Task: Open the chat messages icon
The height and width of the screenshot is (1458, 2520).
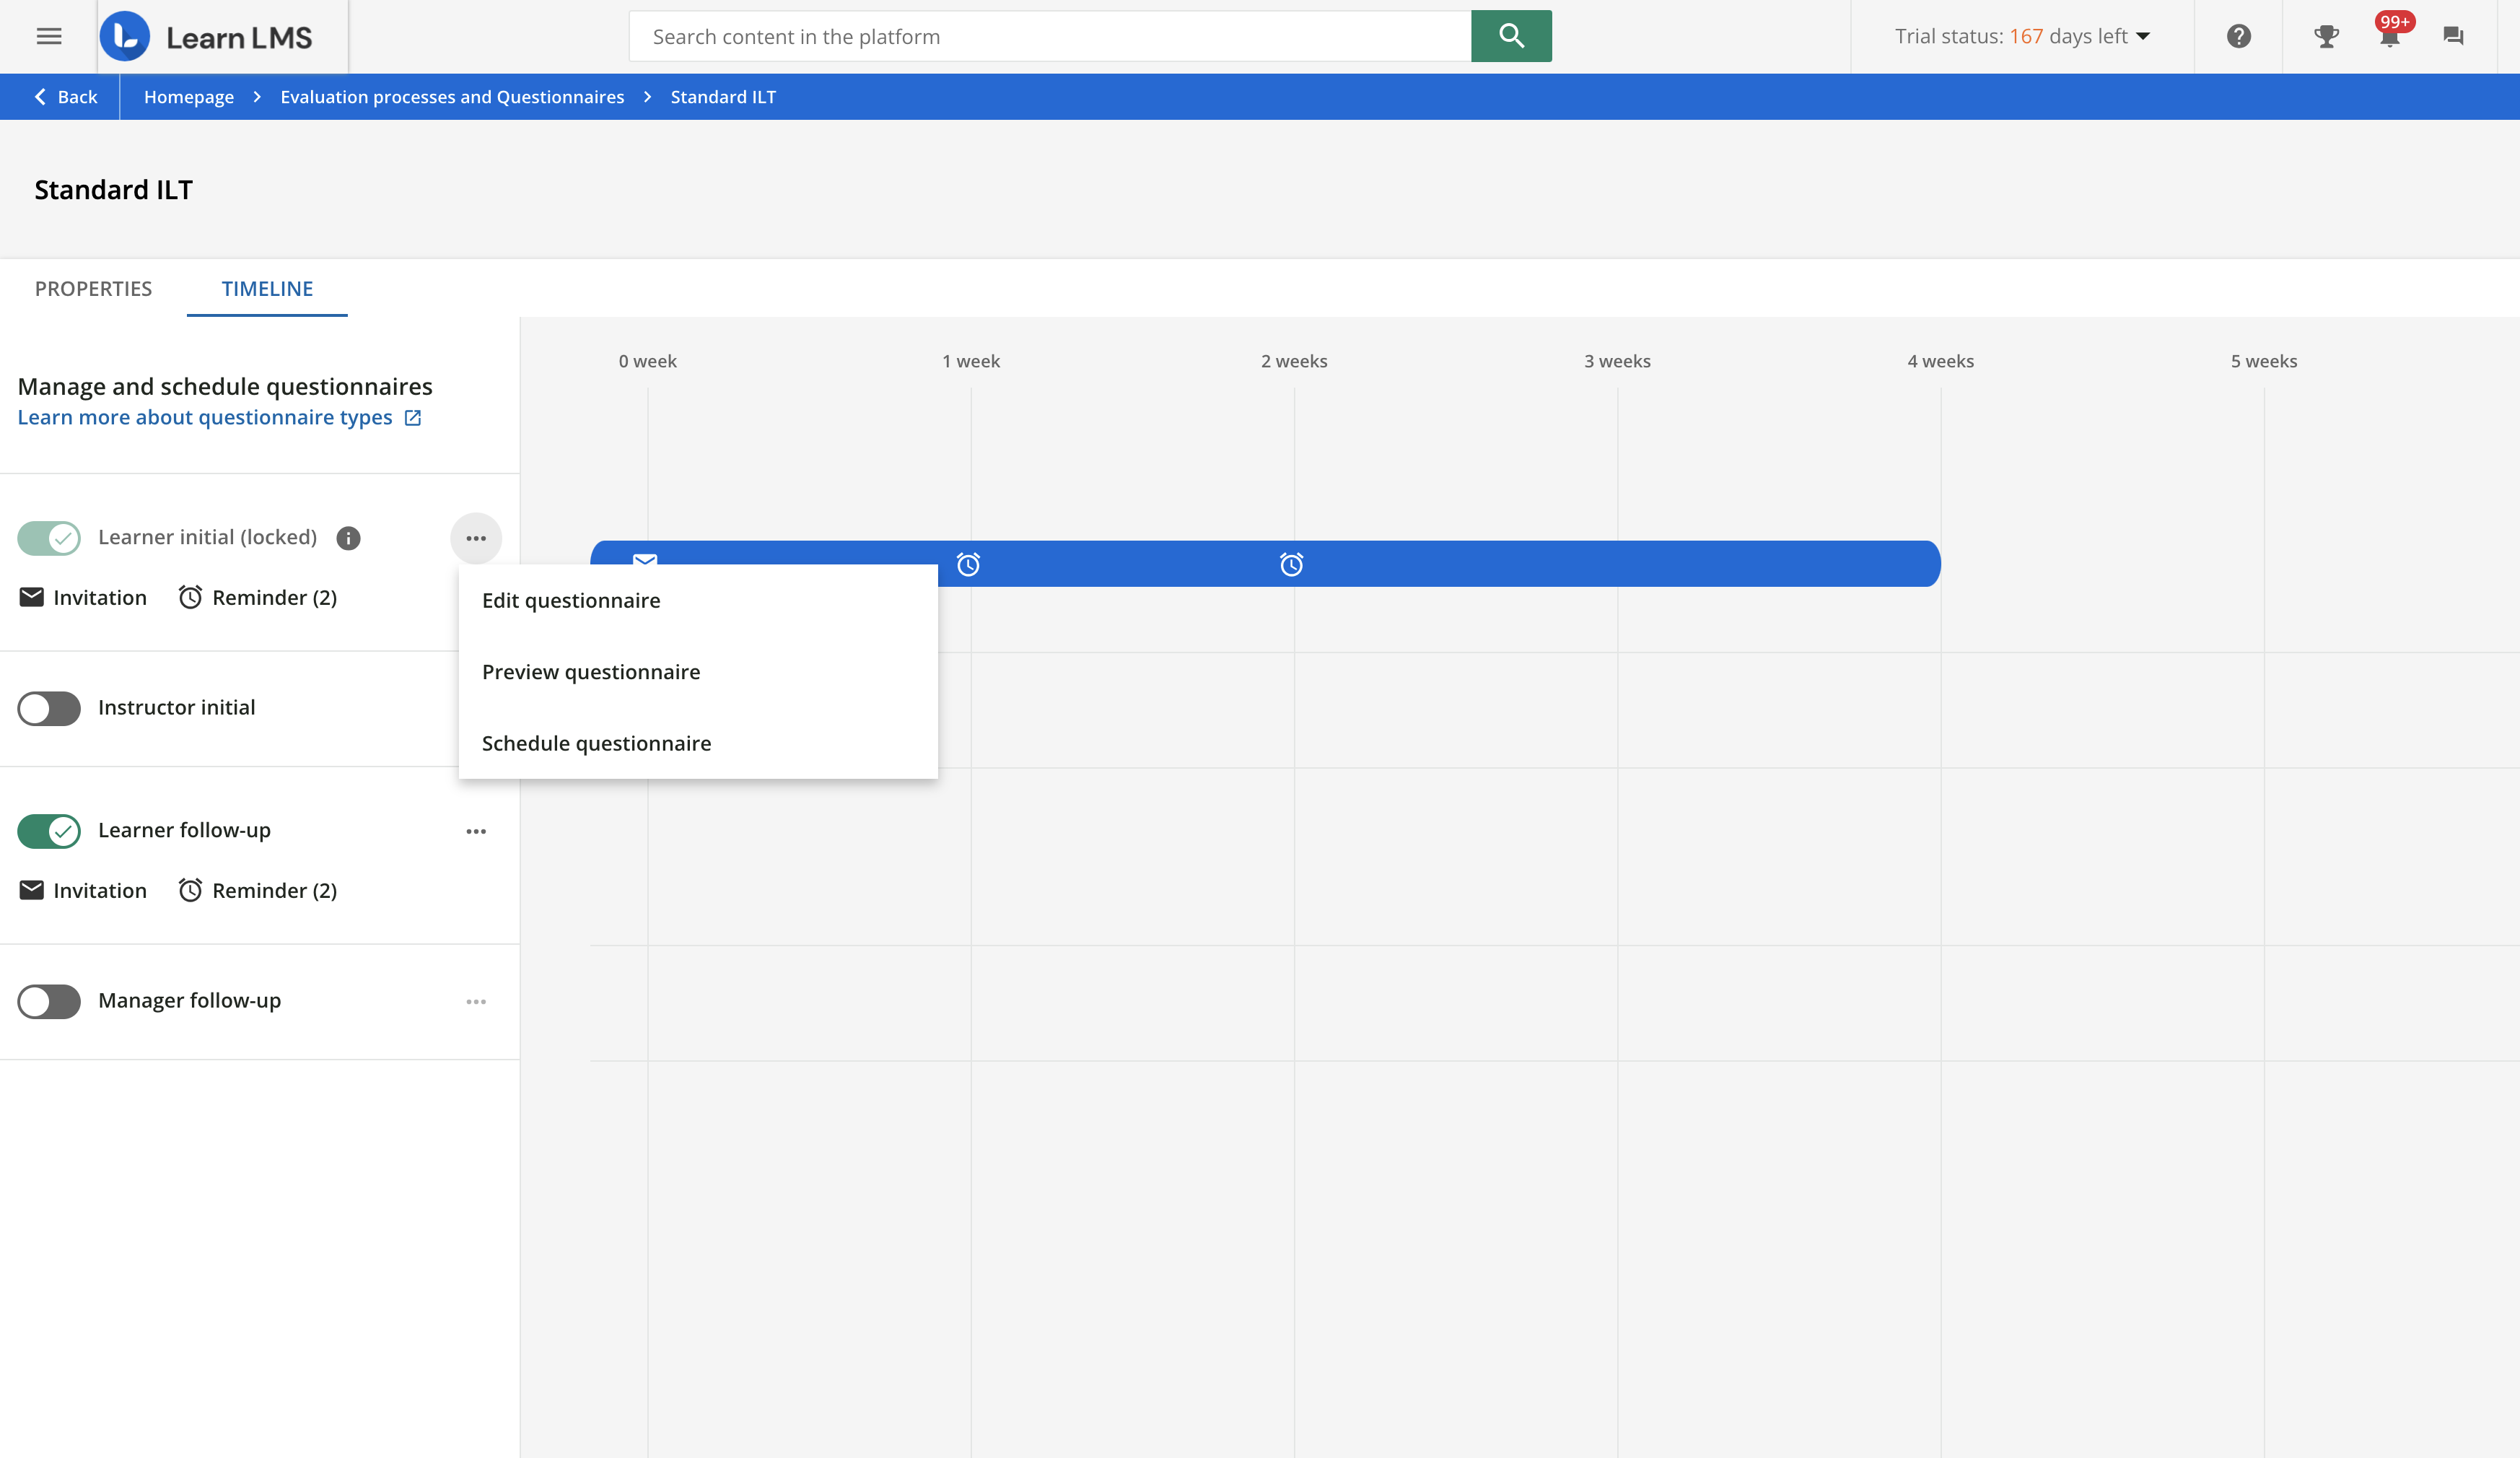Action: 2452,37
